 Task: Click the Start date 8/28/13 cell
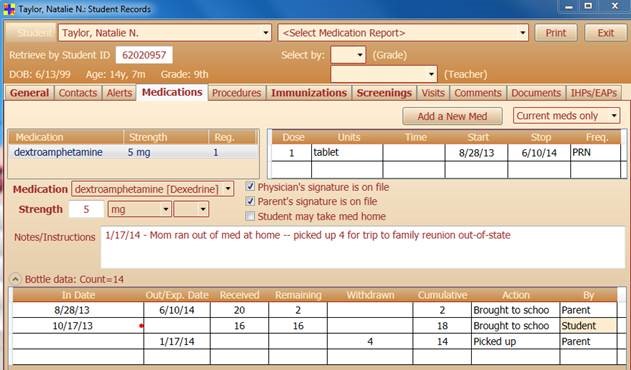click(x=476, y=153)
